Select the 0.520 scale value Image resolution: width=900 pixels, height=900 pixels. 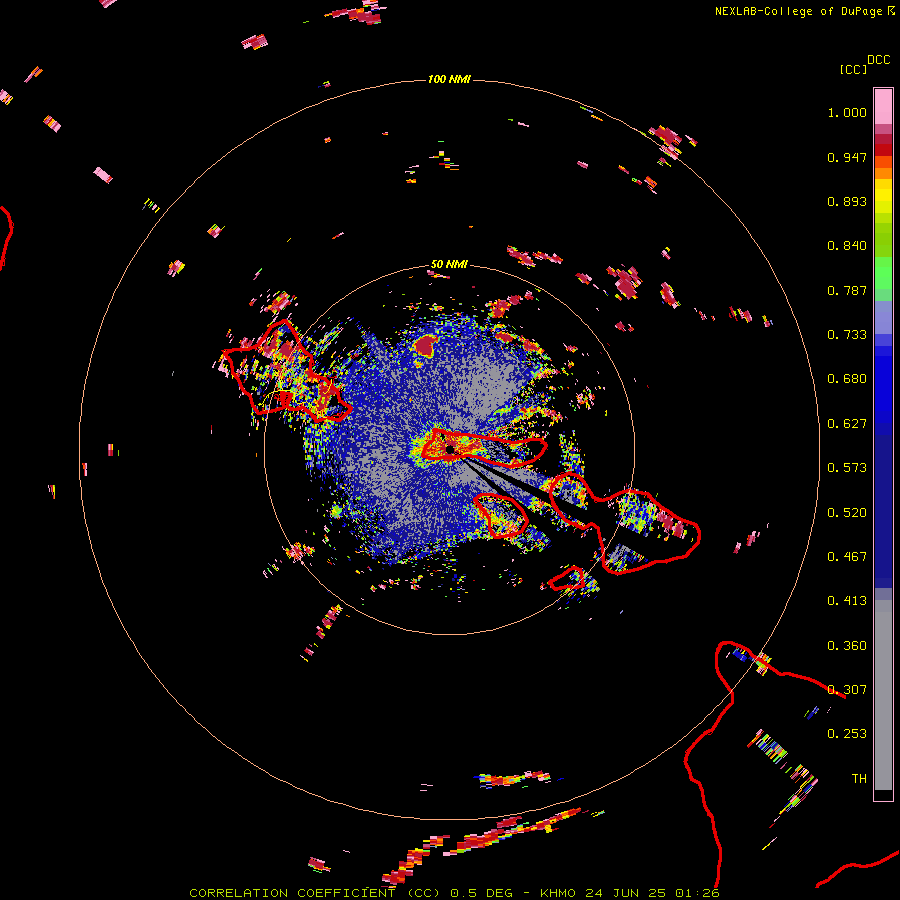coord(847,513)
